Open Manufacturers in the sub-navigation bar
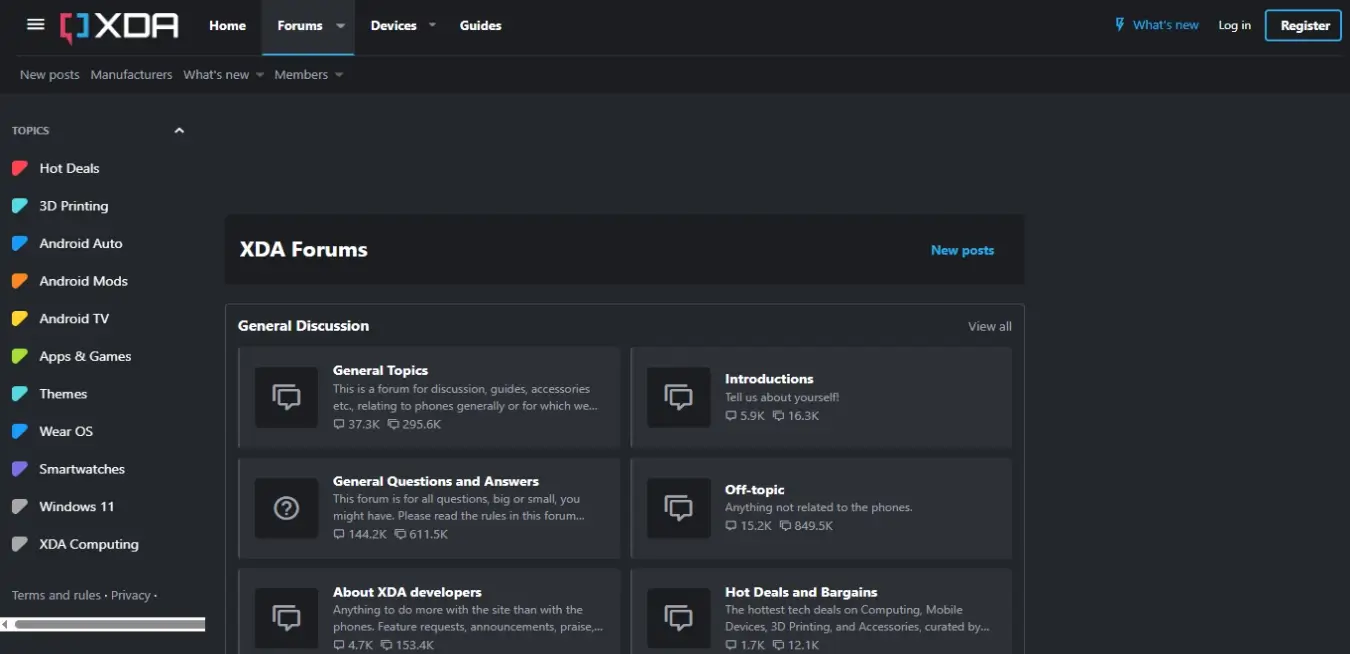The height and width of the screenshot is (654, 1350). (x=131, y=75)
